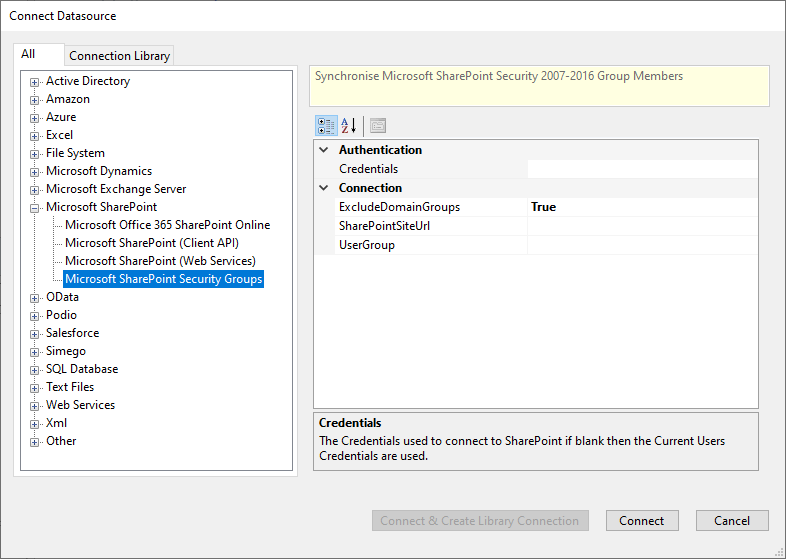The height and width of the screenshot is (559, 786).
Task: Select the Azure label
Action: click(x=61, y=117)
